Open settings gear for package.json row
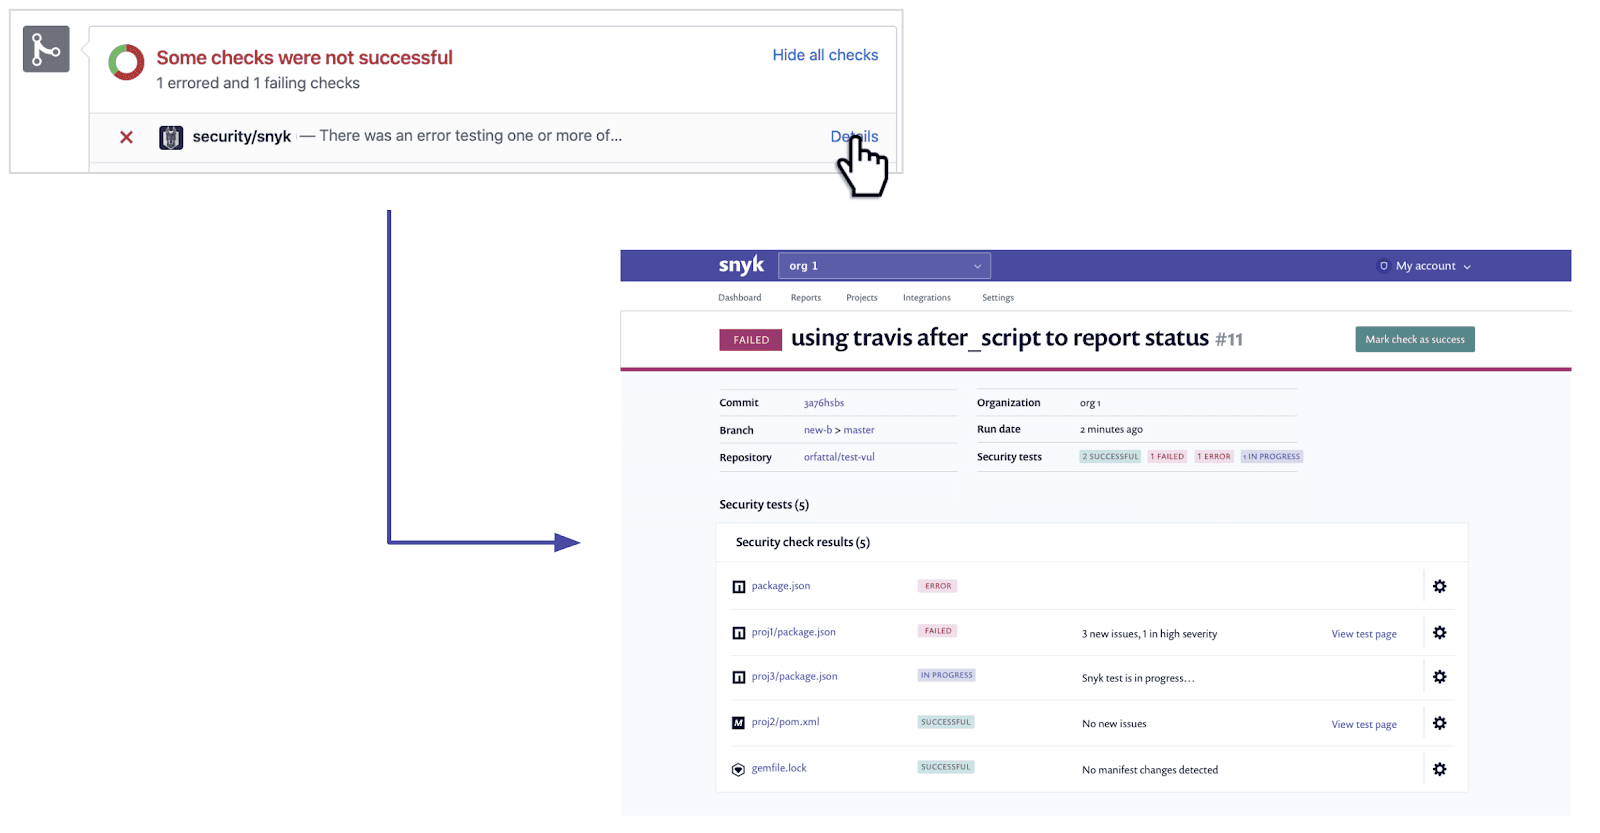 click(1439, 586)
